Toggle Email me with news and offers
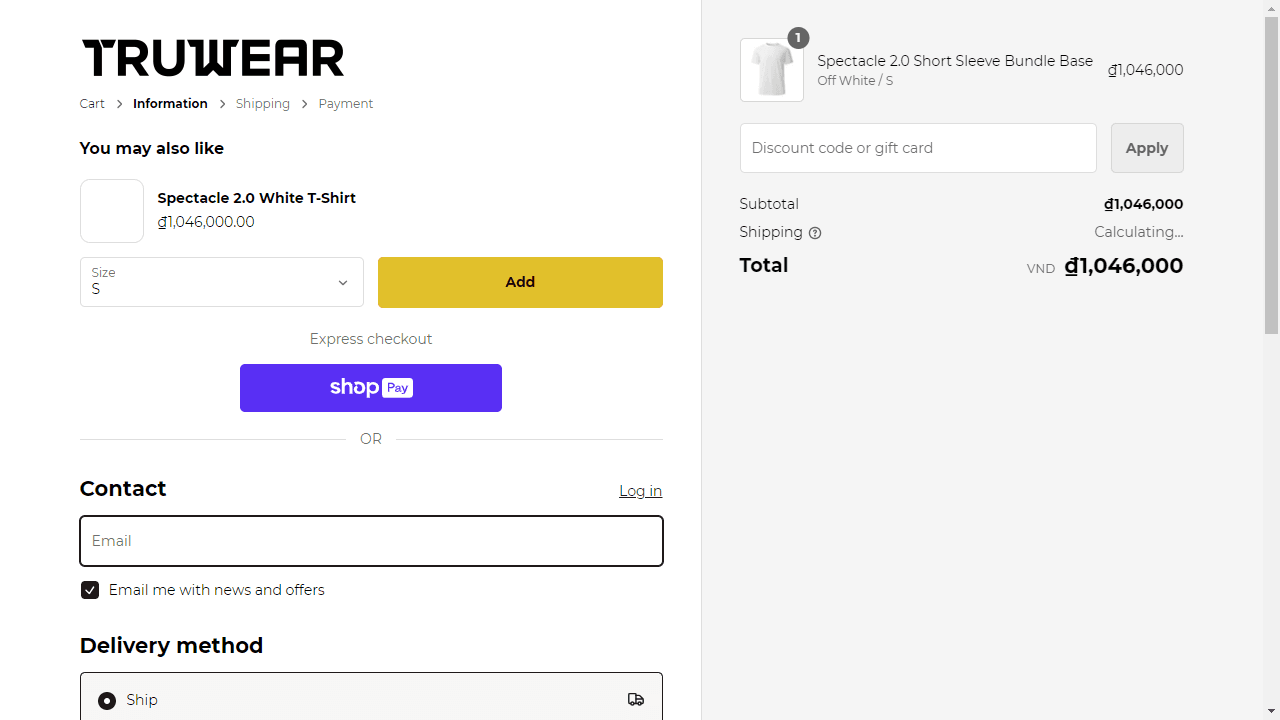Screen dimensions: 1280x720 point(90,590)
